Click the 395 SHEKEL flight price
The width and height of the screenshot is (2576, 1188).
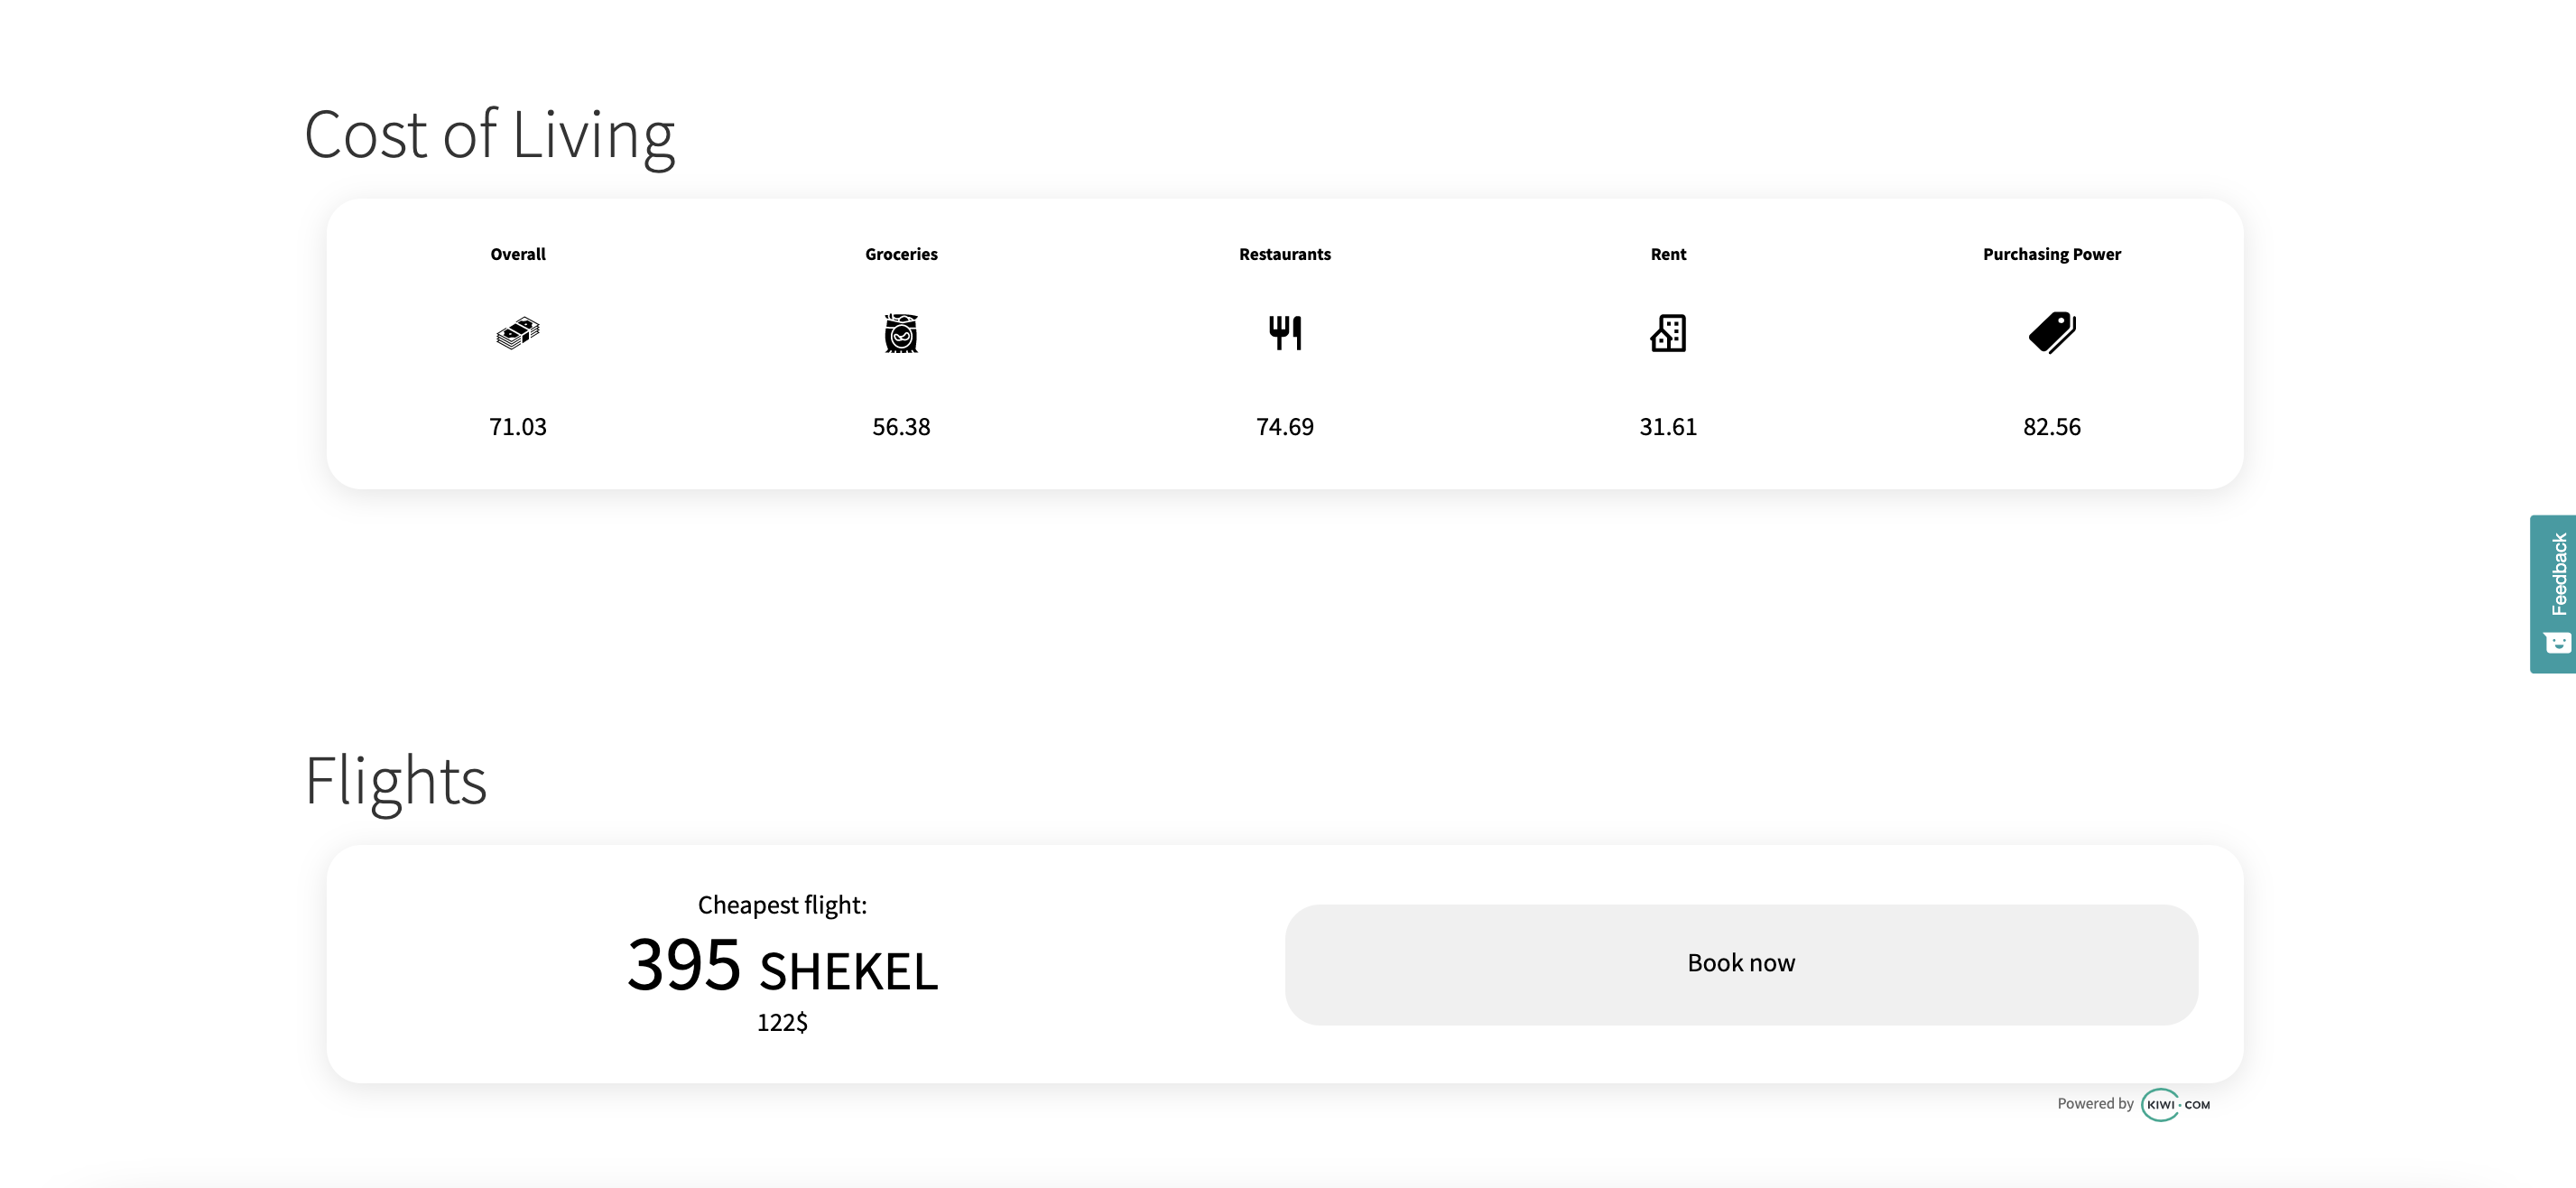click(x=782, y=966)
